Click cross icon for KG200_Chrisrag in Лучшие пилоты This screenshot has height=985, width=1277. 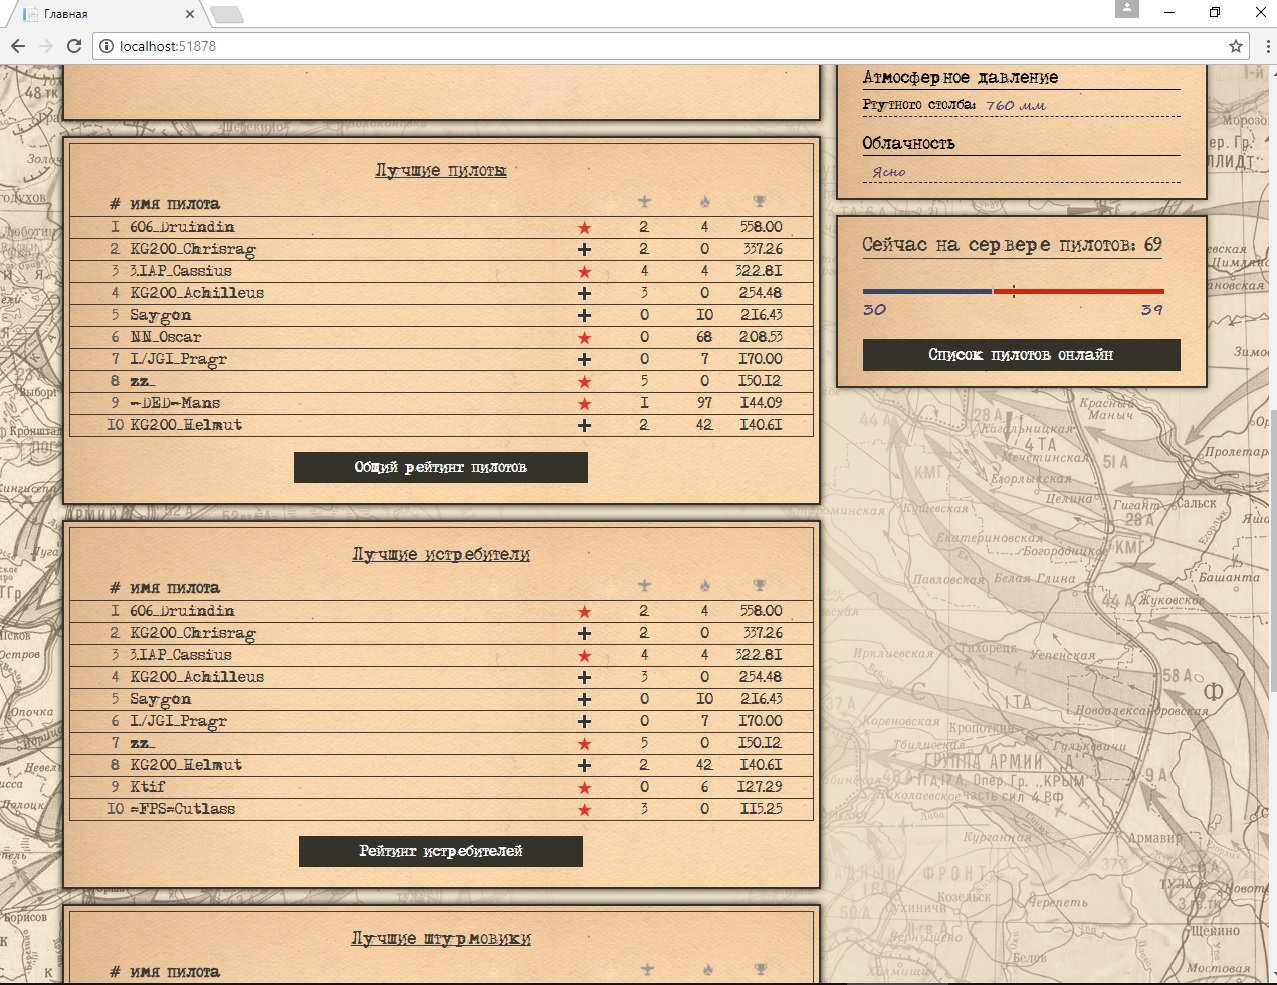pos(585,250)
